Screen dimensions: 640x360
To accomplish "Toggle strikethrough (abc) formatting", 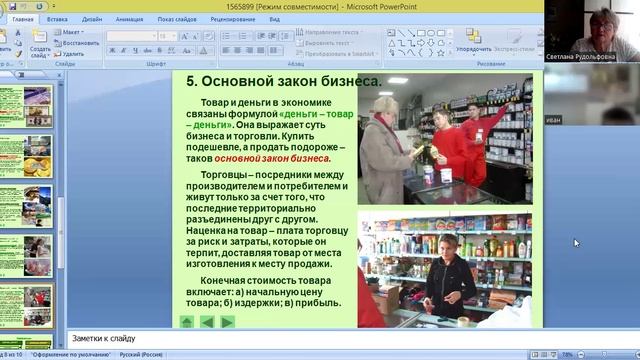I will point(147,51).
